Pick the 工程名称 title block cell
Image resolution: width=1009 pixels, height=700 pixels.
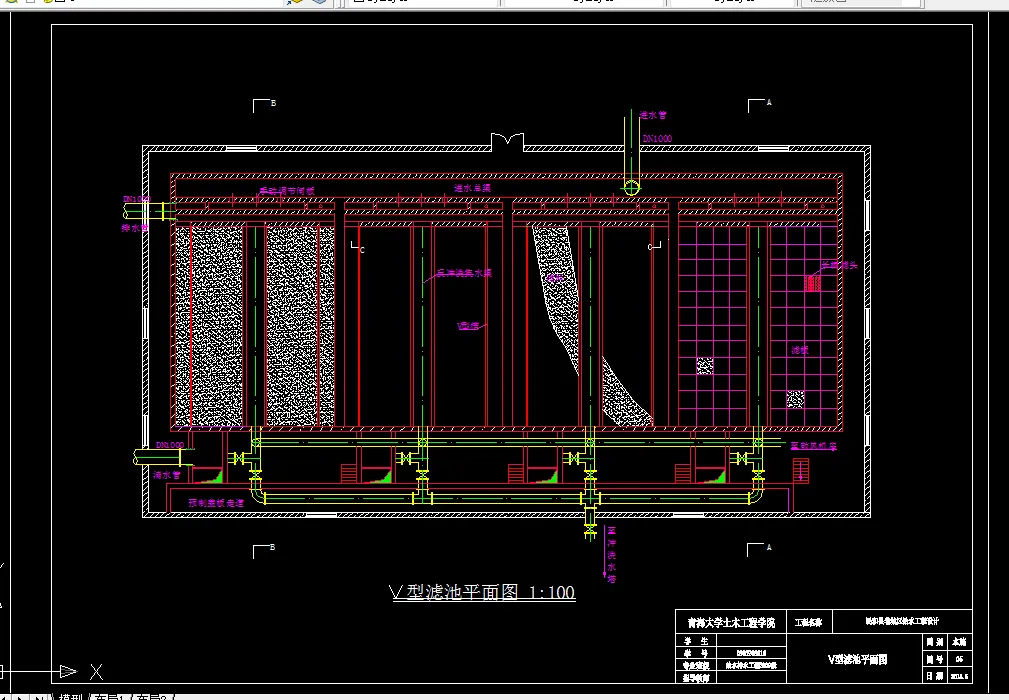tap(808, 622)
